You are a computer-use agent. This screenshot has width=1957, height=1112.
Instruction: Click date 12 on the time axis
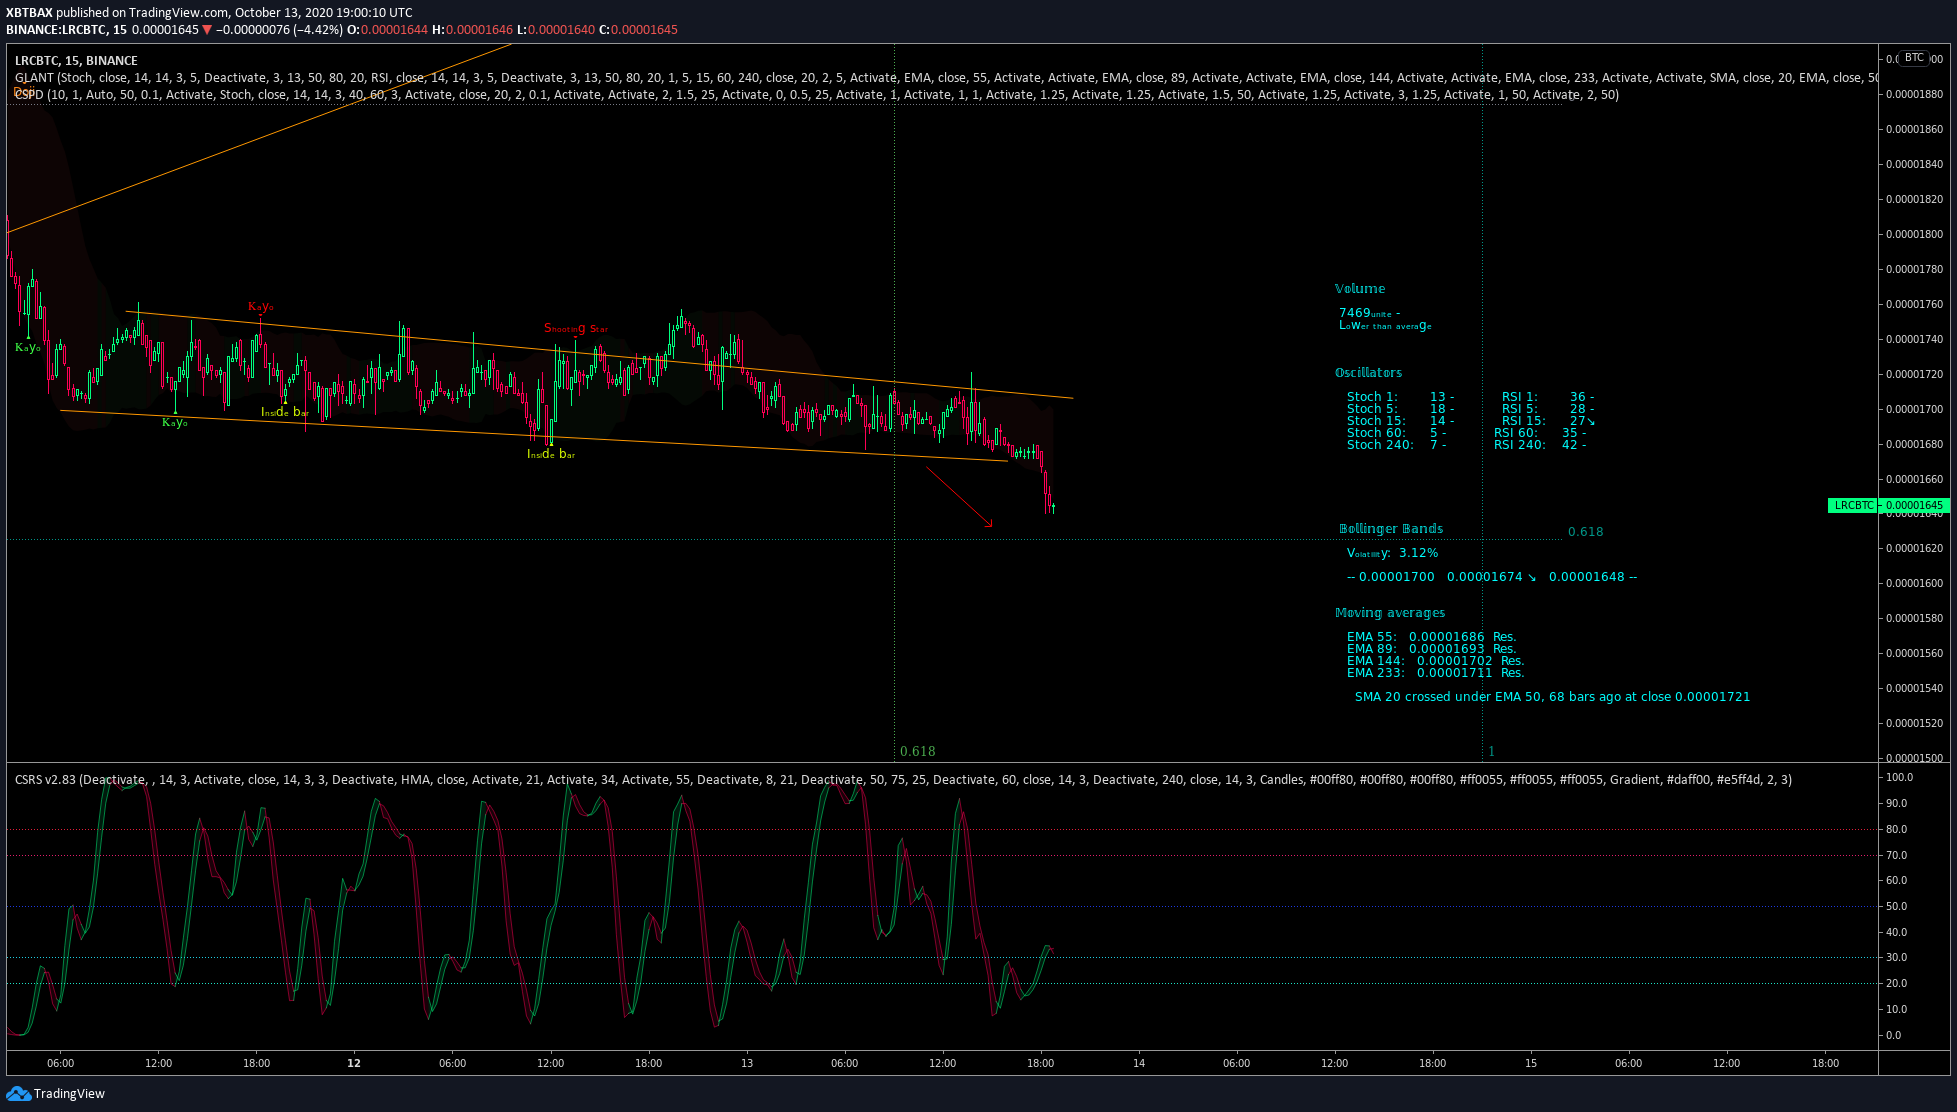354,1063
